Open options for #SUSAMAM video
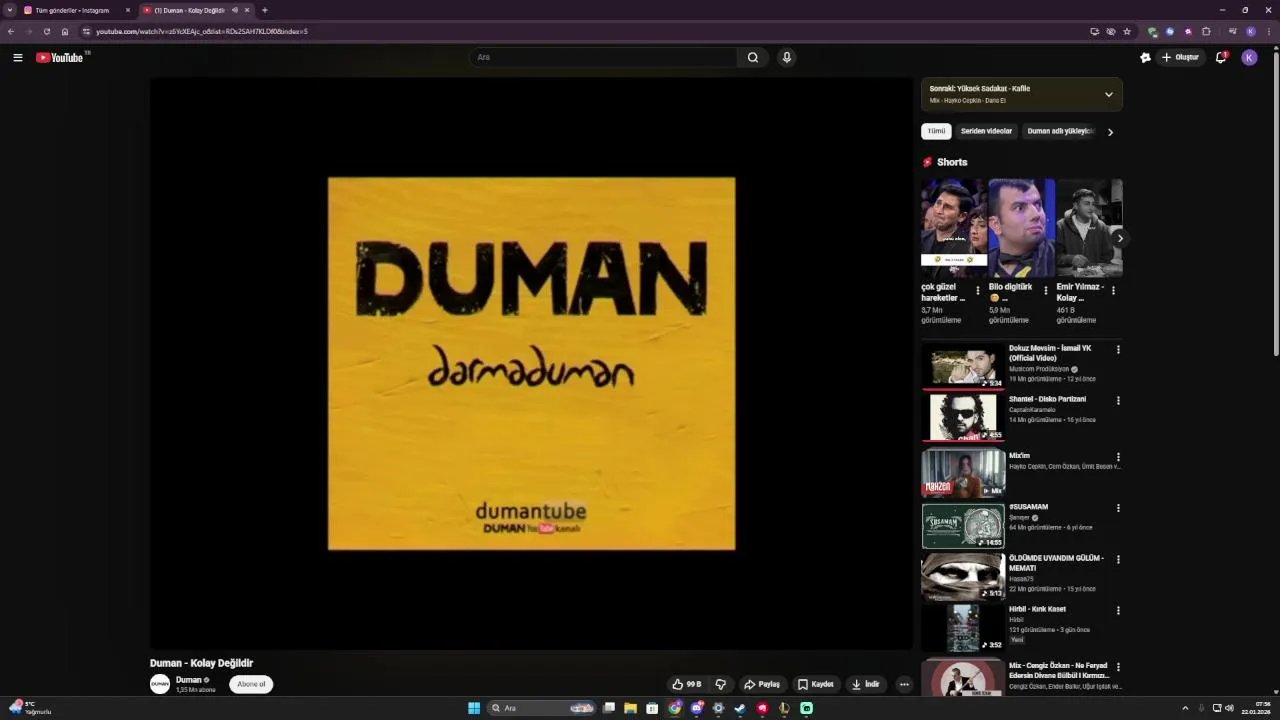The width and height of the screenshot is (1280, 720). pyautogui.click(x=1118, y=508)
